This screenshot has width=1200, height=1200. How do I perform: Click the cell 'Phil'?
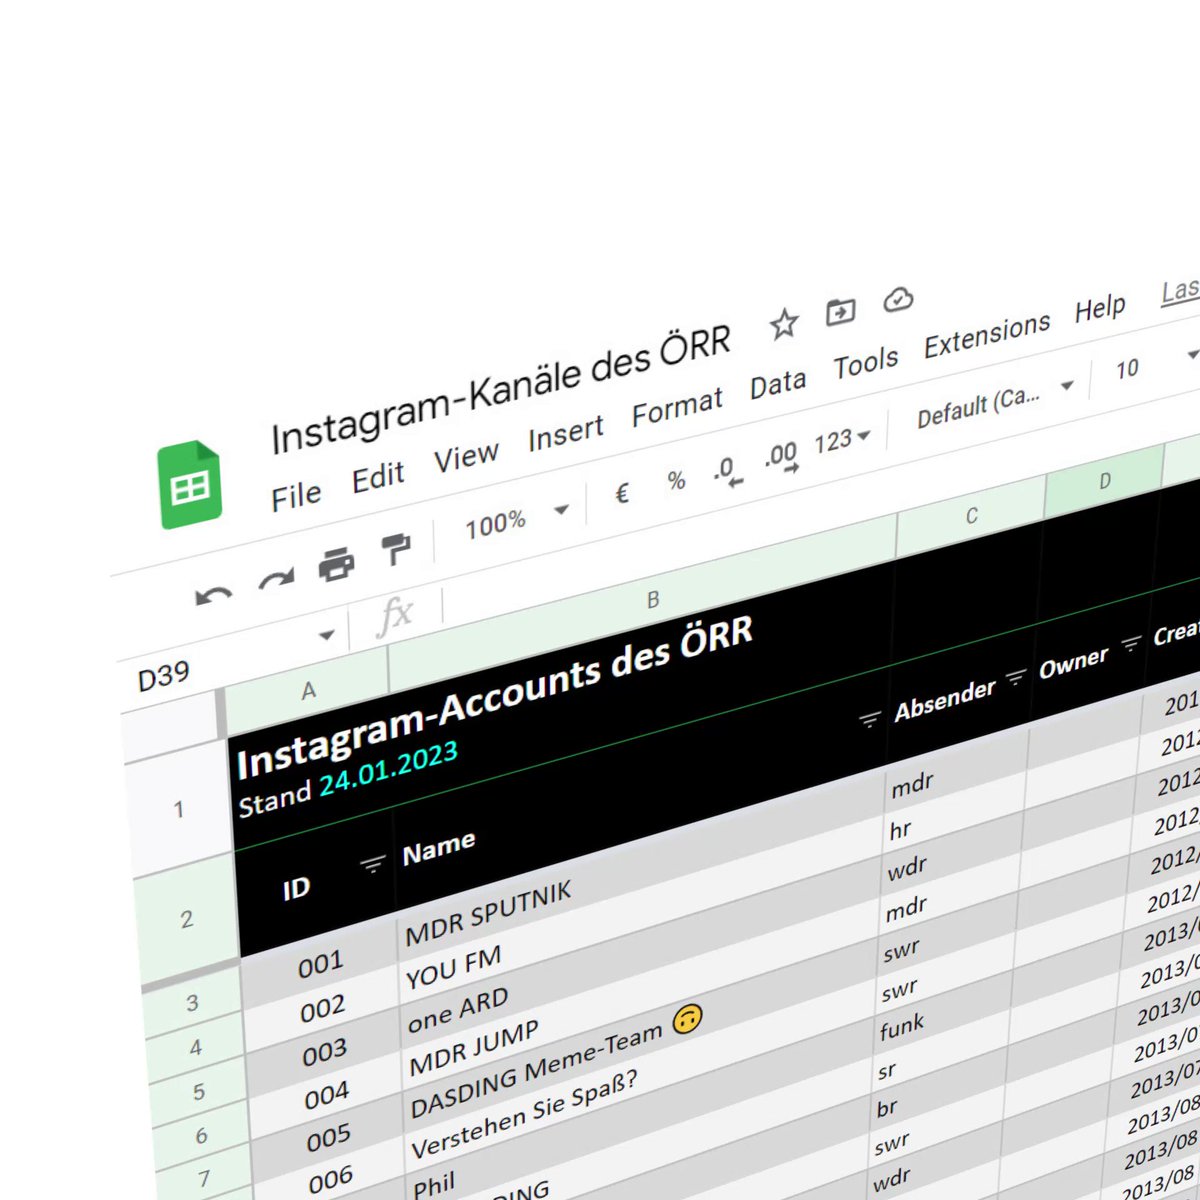tap(434, 1188)
